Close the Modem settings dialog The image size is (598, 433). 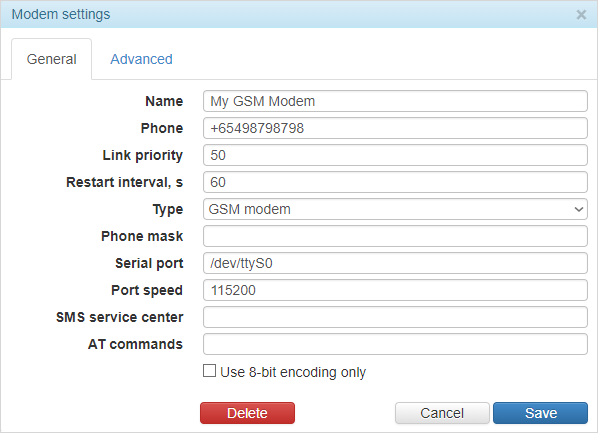[581, 15]
